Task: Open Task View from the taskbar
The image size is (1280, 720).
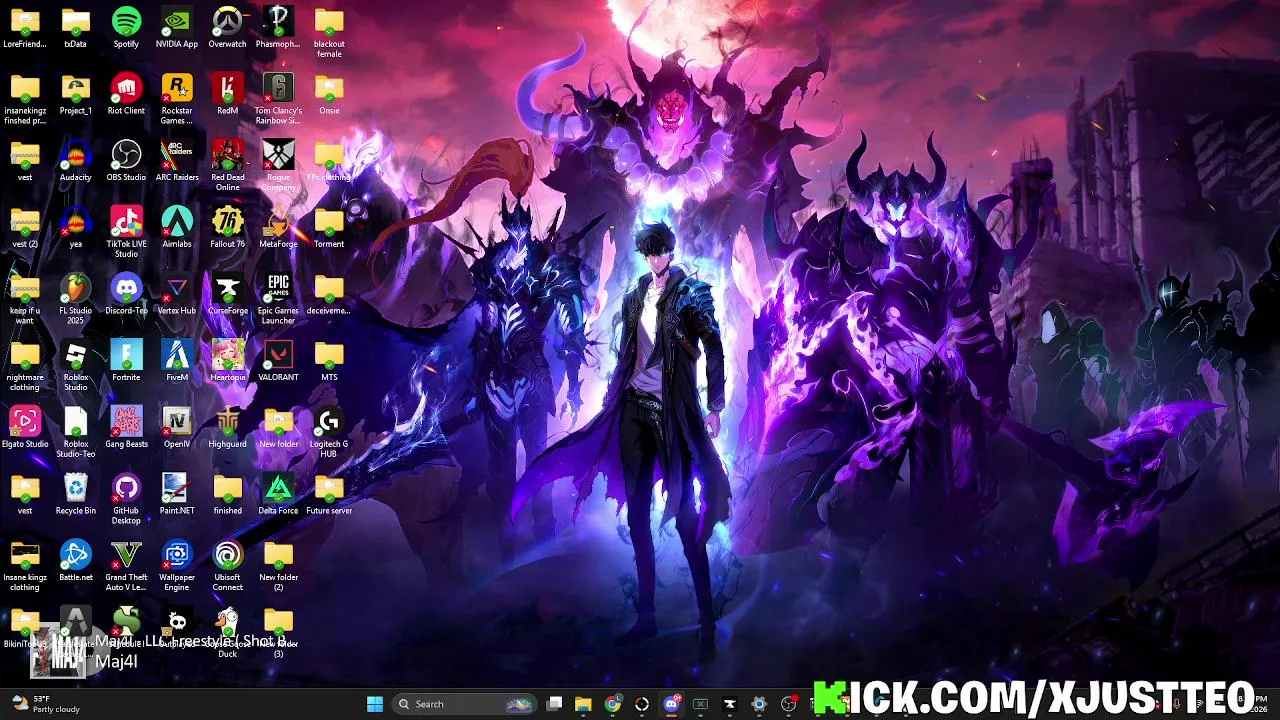Action: pyautogui.click(x=555, y=704)
